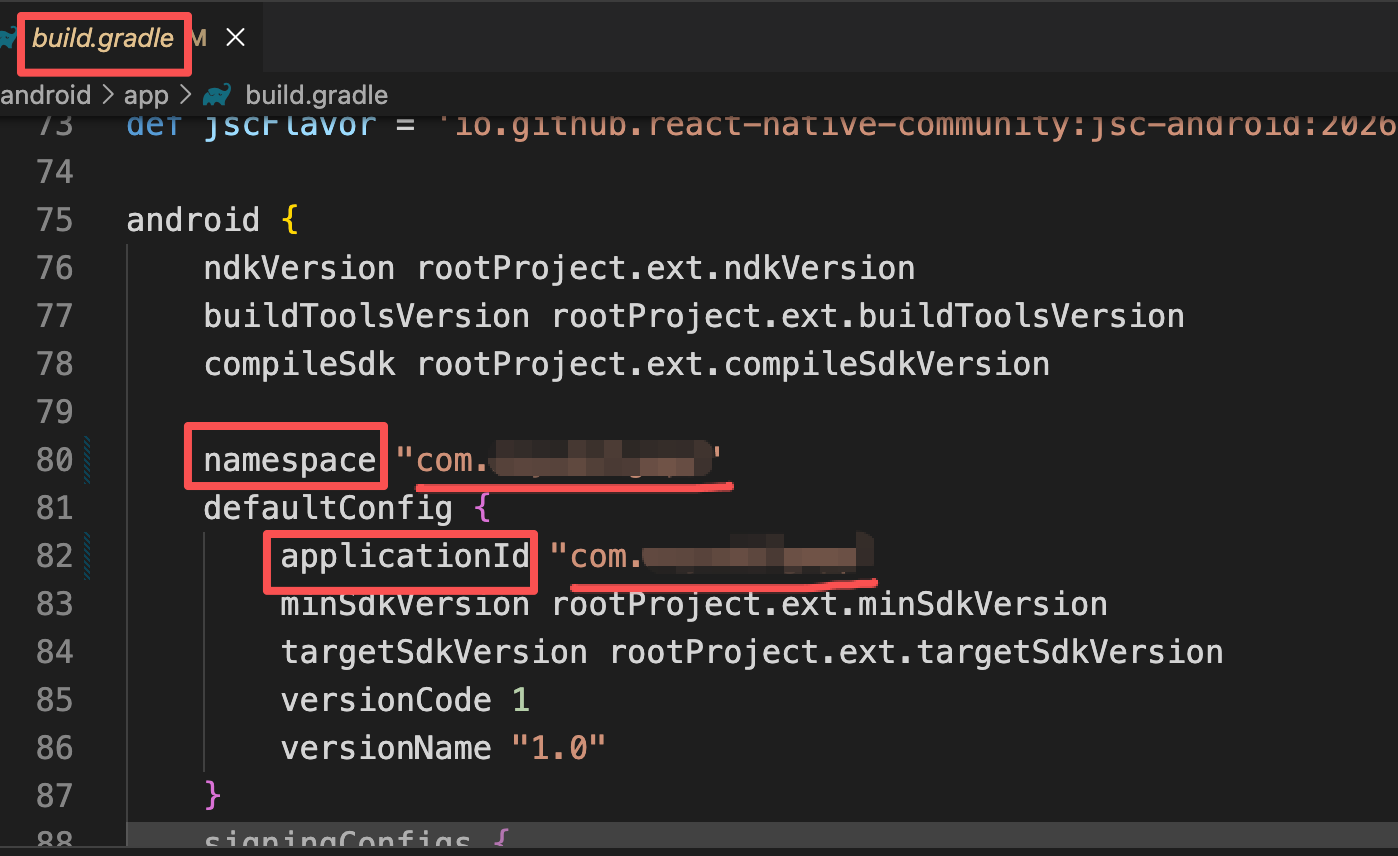
Task: Click the defaultConfig block opening brace
Action: coord(482,508)
